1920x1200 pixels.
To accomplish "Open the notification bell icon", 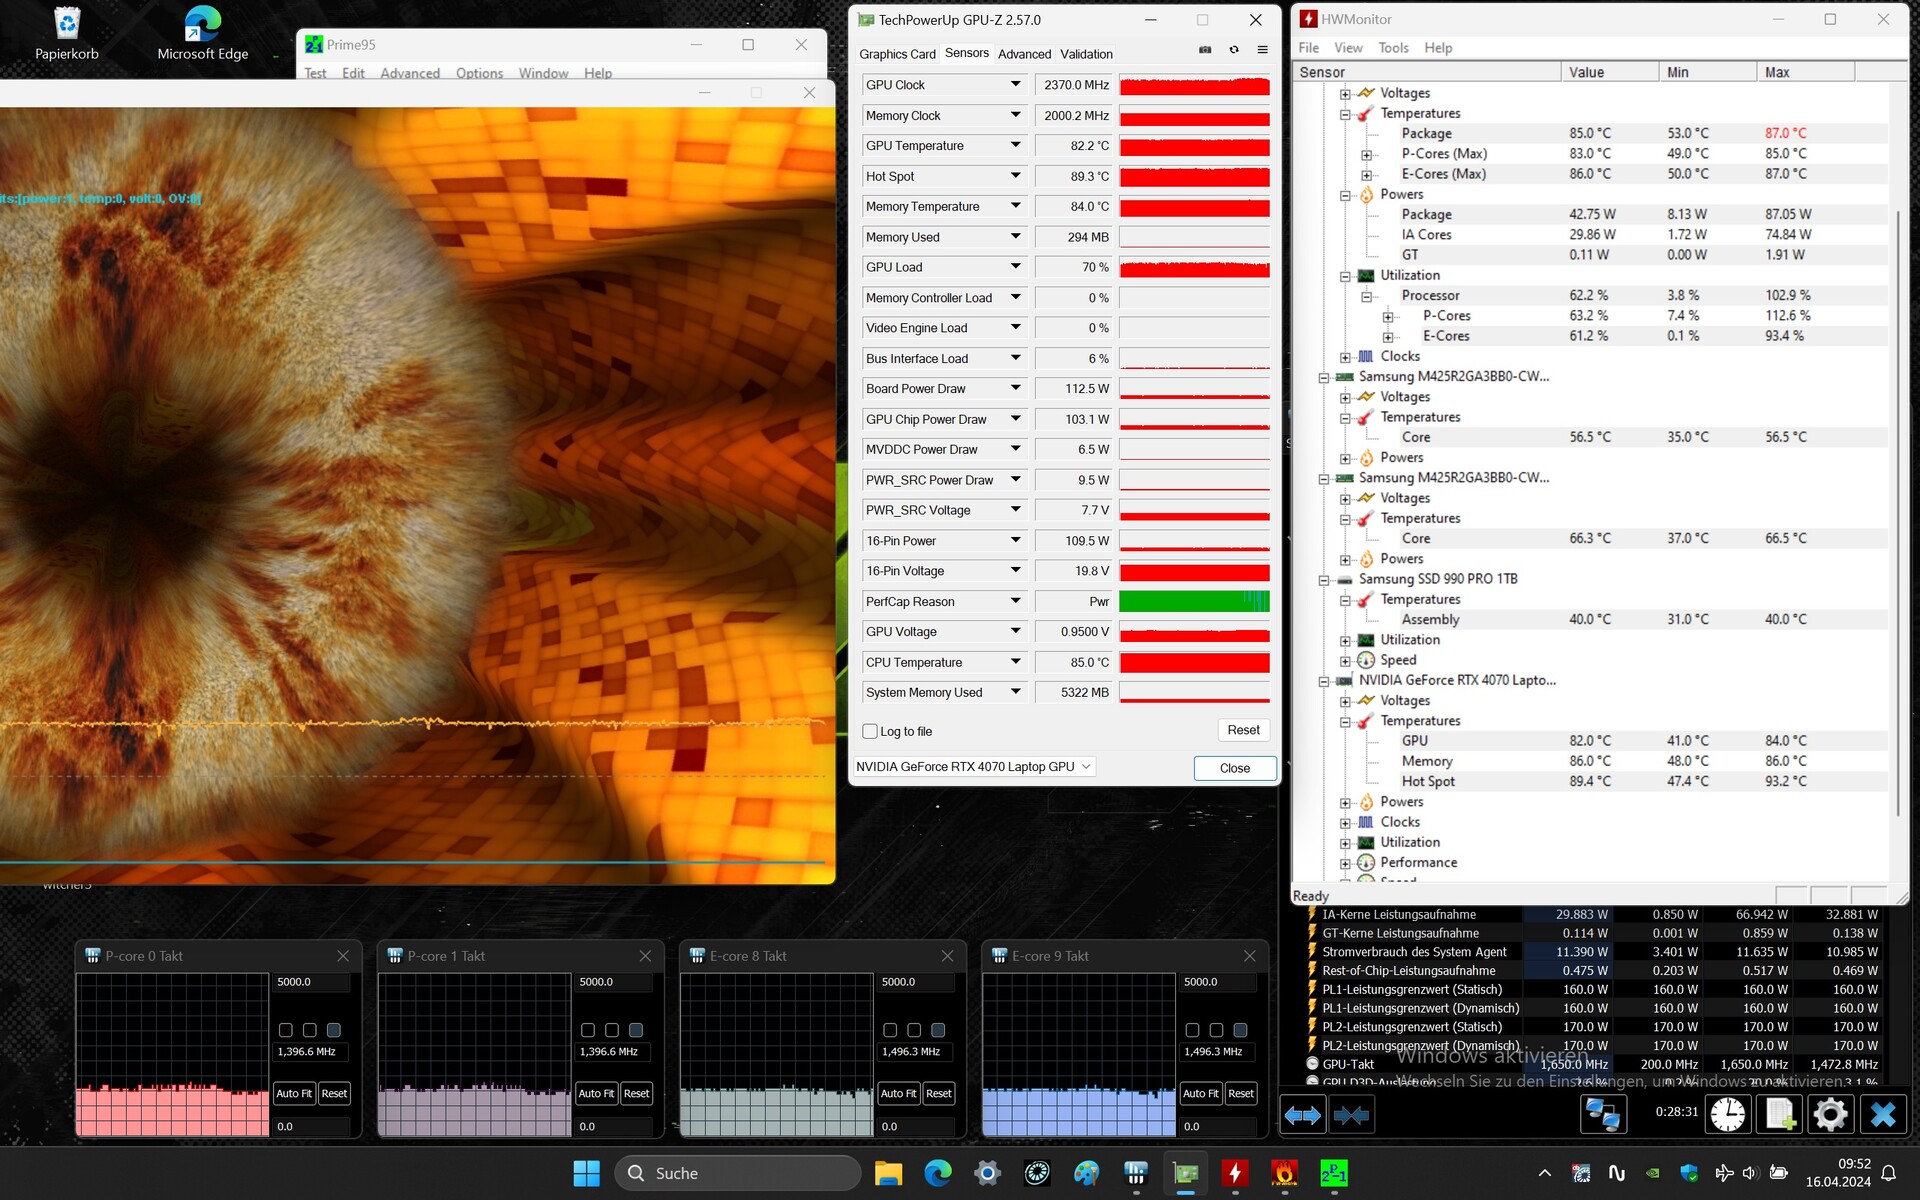I will (1889, 1173).
